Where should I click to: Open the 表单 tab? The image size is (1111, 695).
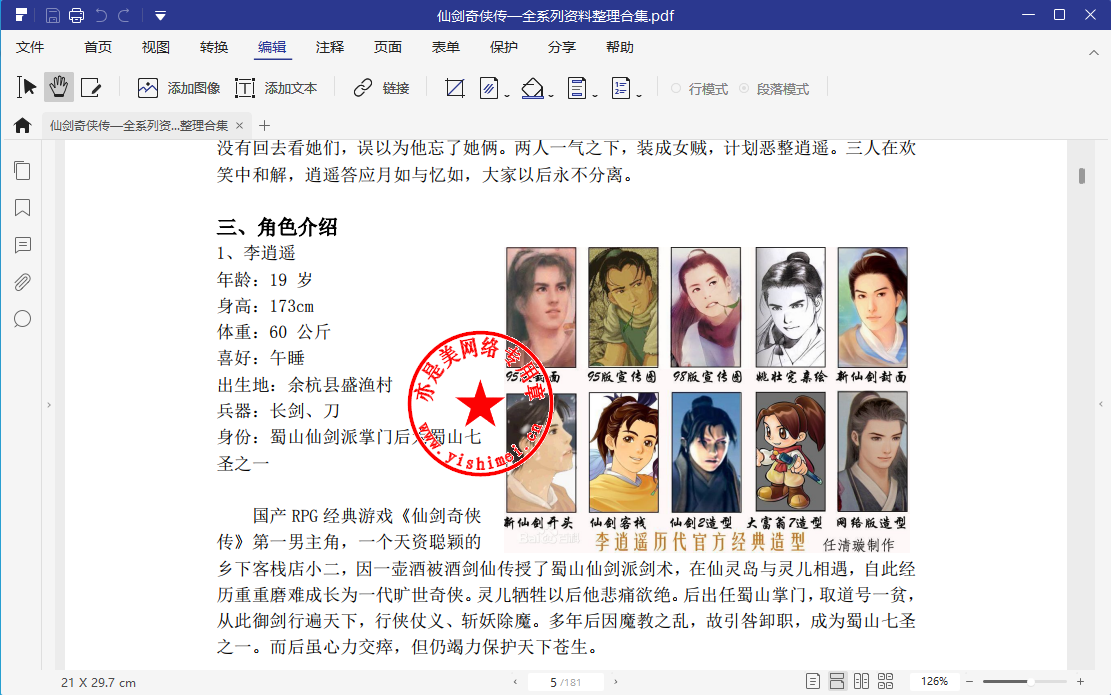pos(446,47)
